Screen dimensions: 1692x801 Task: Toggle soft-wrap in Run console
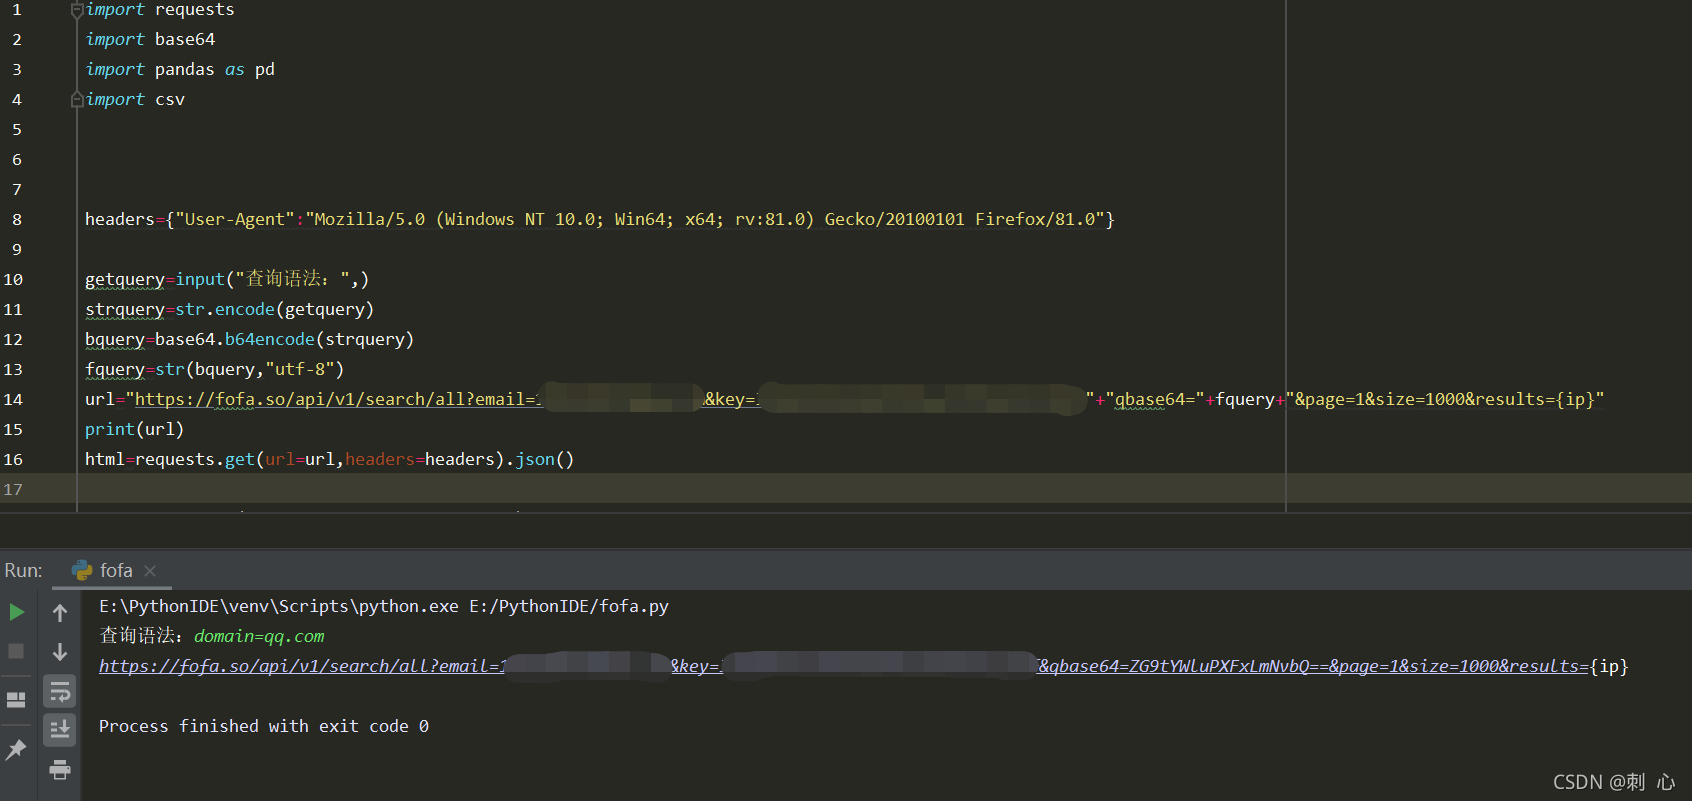click(x=60, y=691)
